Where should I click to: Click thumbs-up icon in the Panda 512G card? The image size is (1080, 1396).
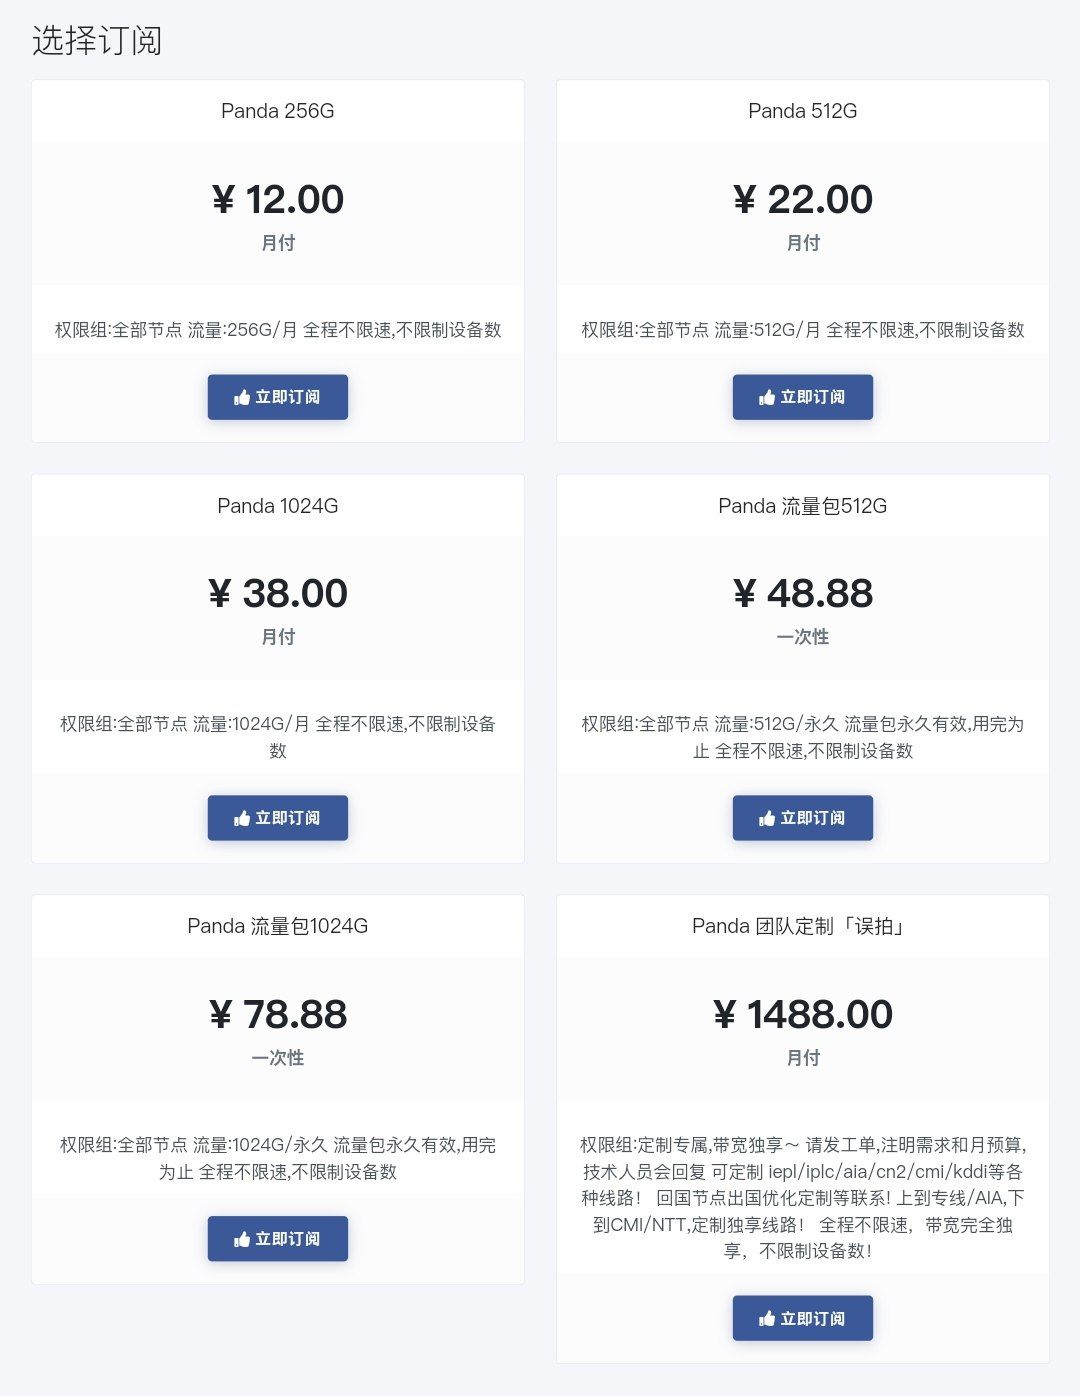[767, 398]
